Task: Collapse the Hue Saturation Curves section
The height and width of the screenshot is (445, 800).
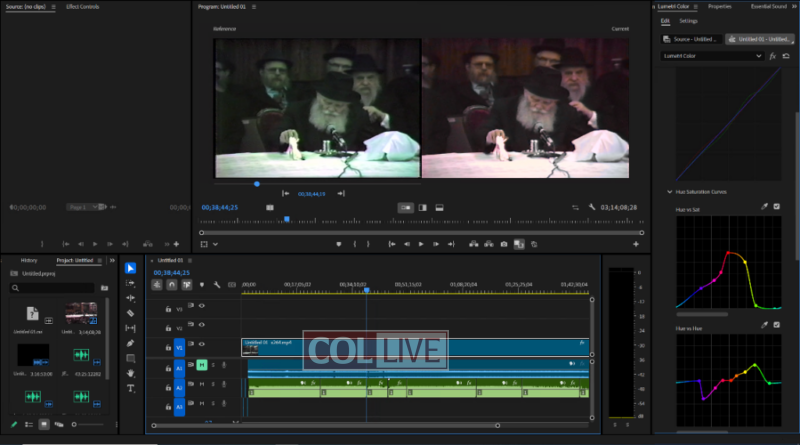Action: click(669, 191)
